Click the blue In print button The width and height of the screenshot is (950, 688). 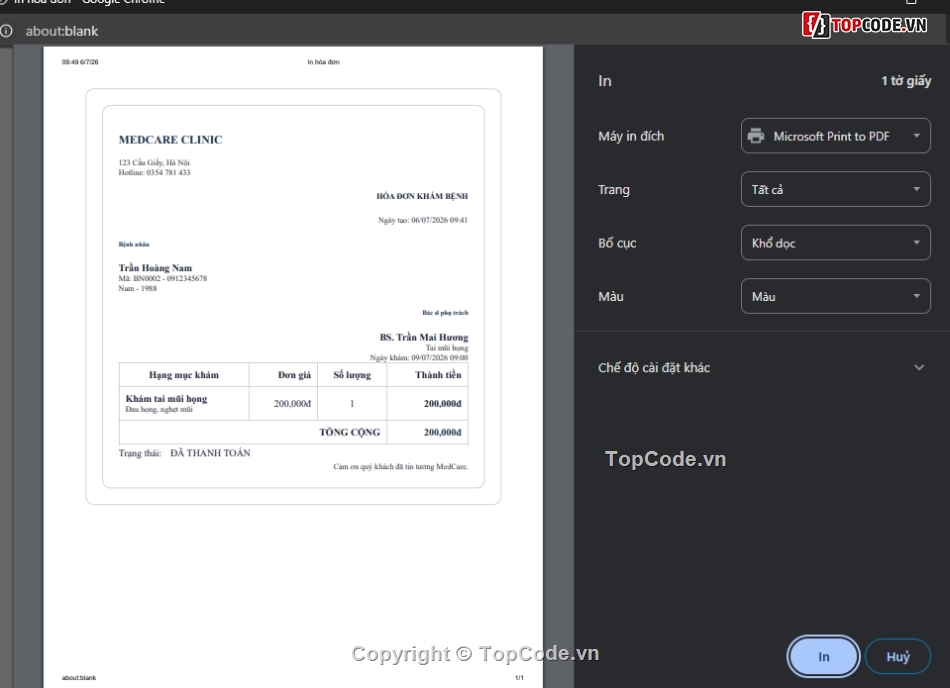823,657
